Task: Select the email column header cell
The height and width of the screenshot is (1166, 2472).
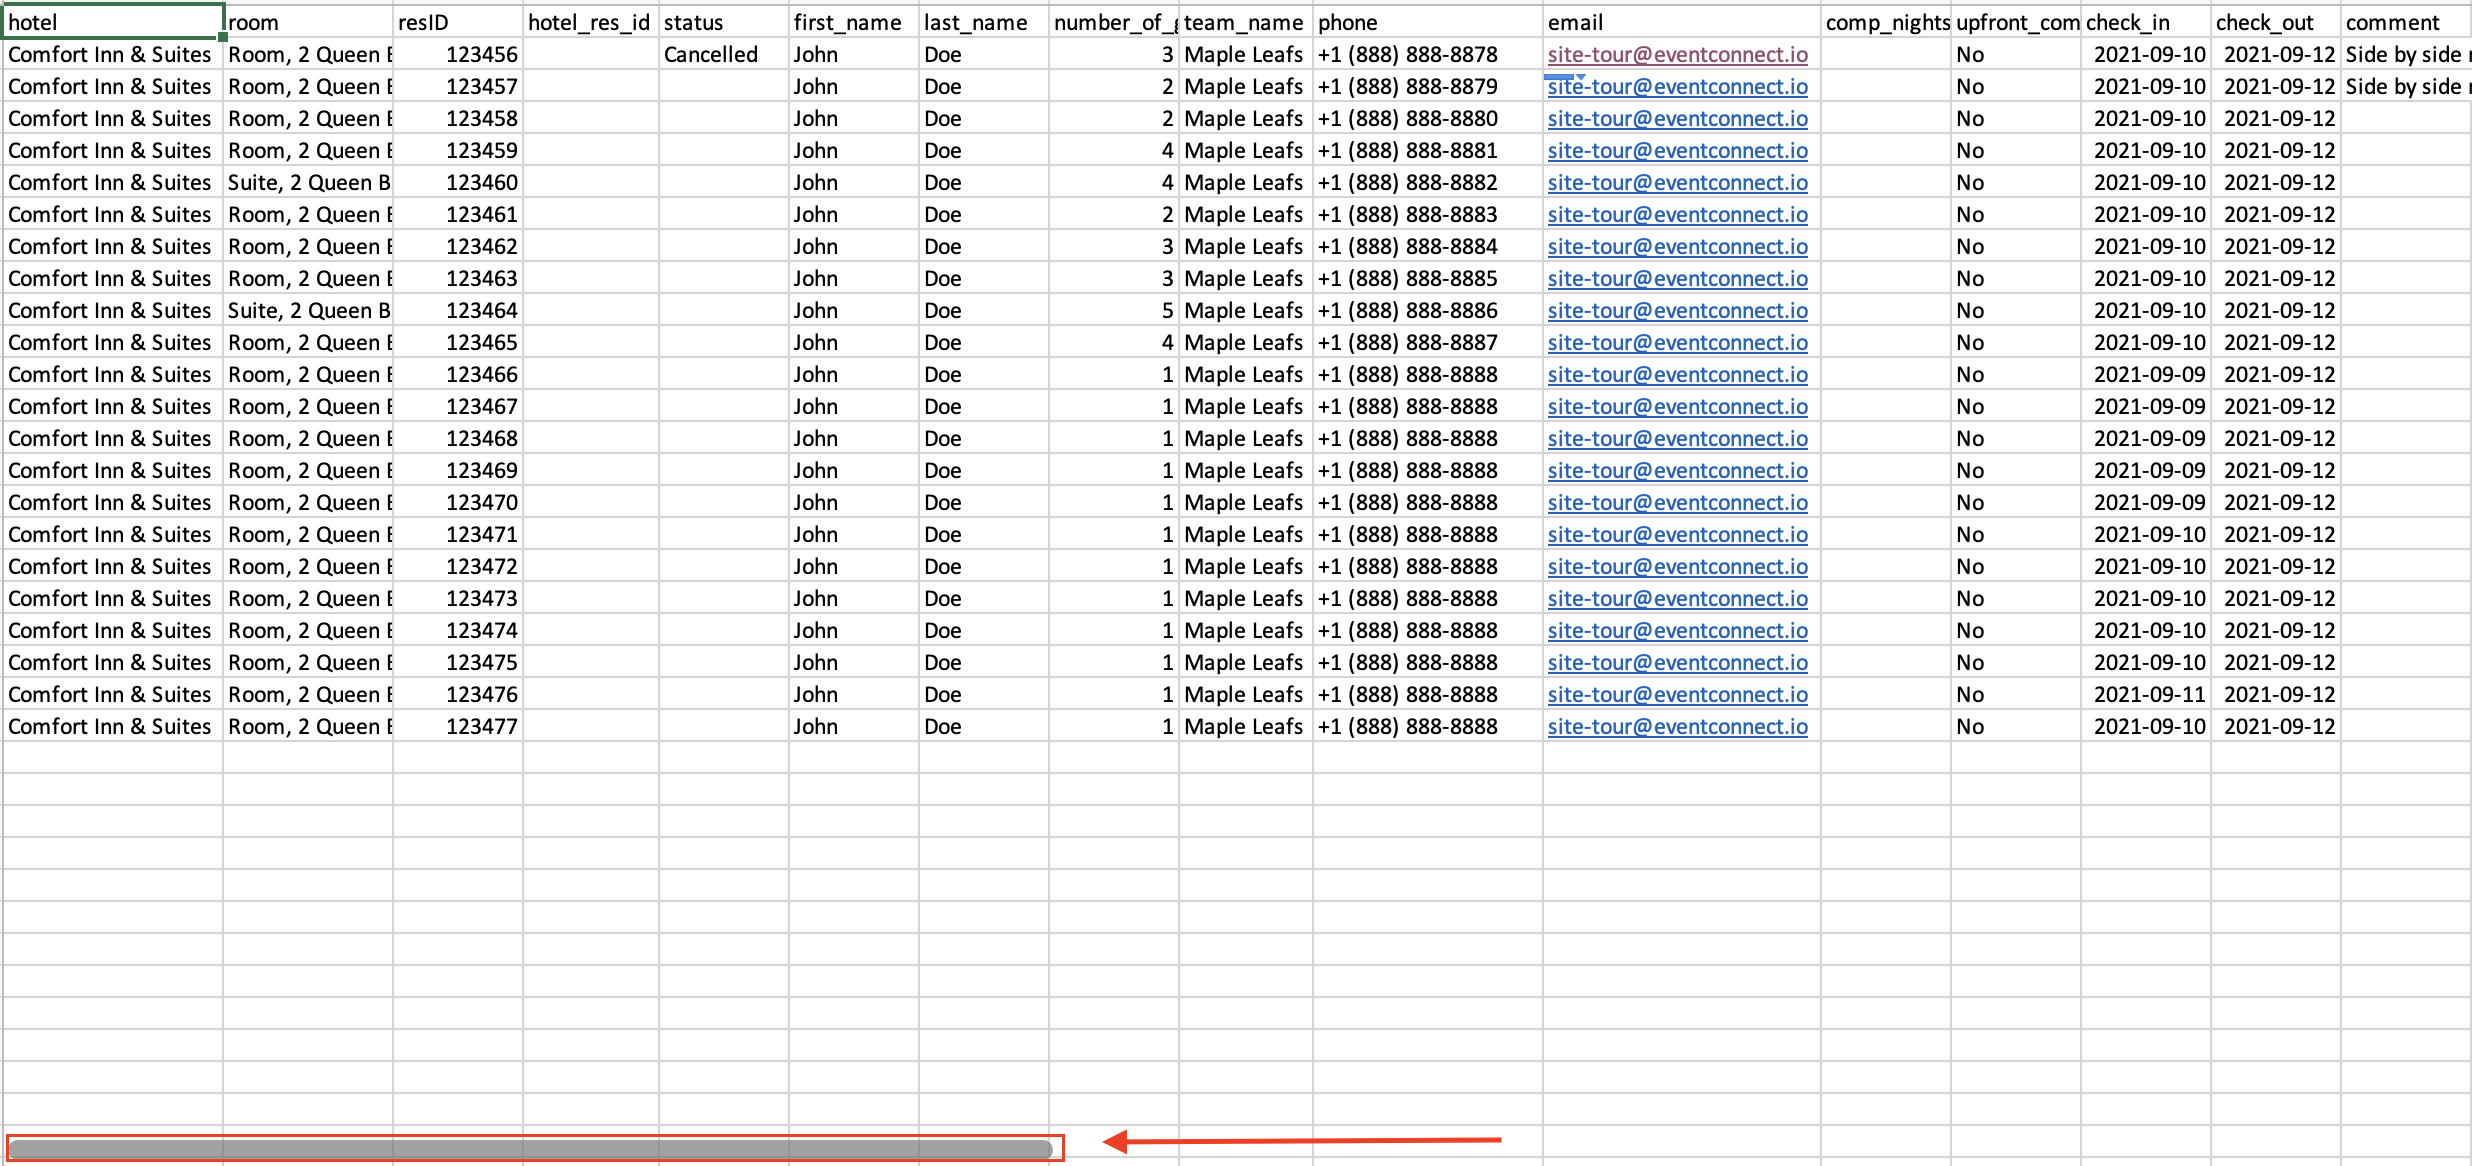Action: [x=1680, y=22]
